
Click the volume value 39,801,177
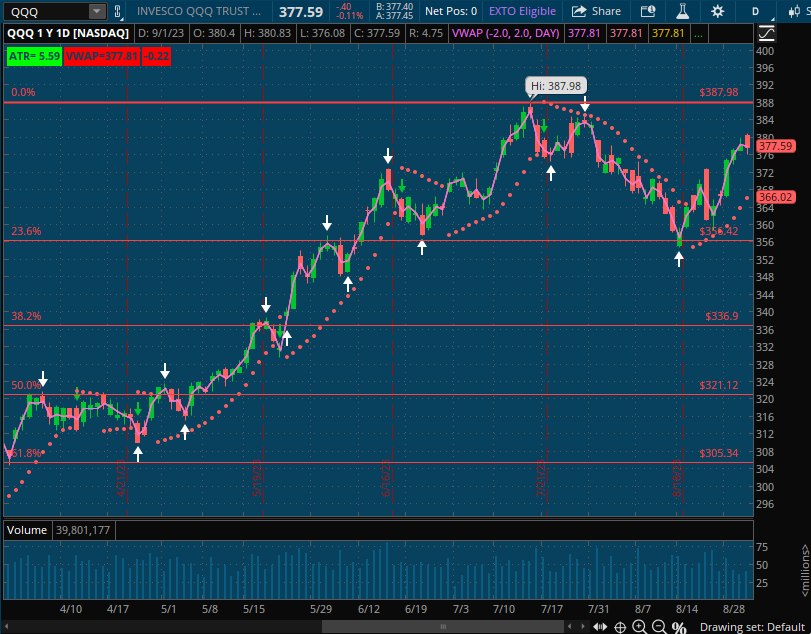click(x=83, y=530)
